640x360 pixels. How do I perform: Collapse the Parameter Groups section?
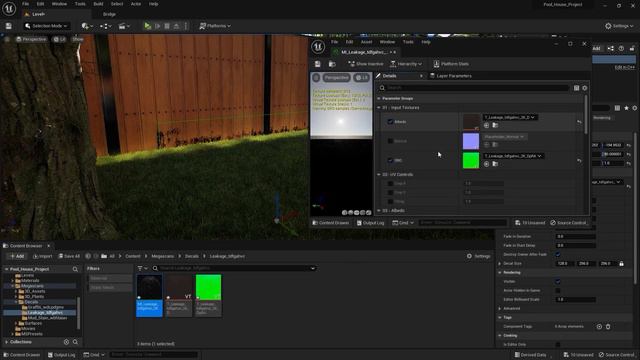click(x=379, y=98)
